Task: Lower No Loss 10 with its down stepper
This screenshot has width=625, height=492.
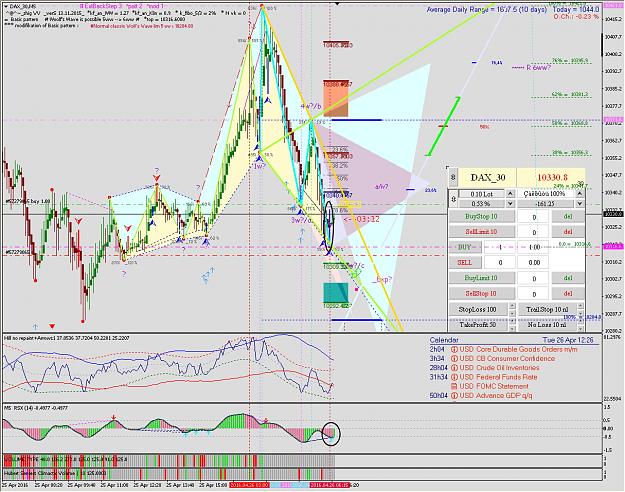Action: click(x=581, y=329)
